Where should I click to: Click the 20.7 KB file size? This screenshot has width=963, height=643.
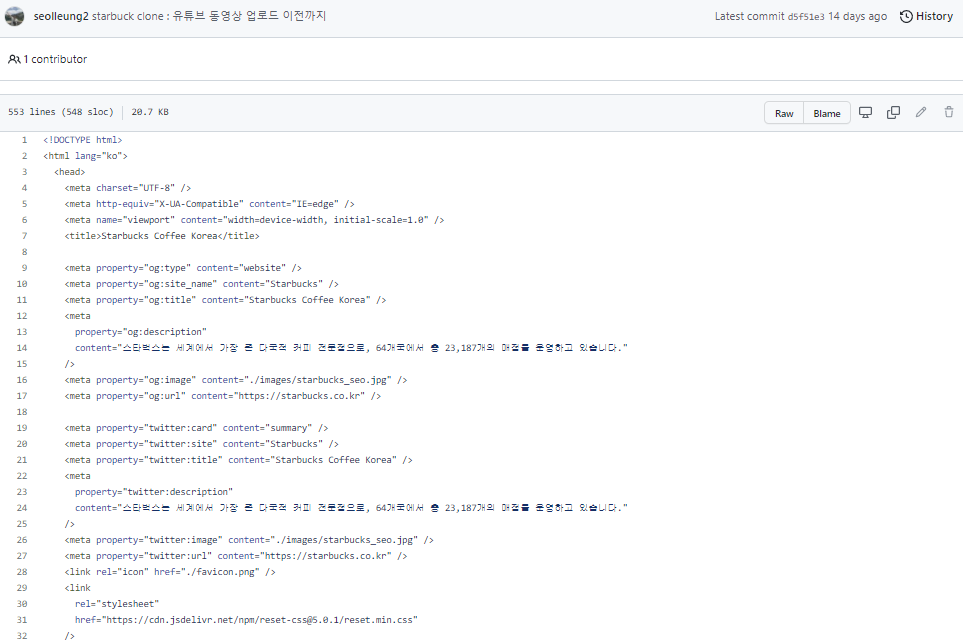pyautogui.click(x=150, y=112)
